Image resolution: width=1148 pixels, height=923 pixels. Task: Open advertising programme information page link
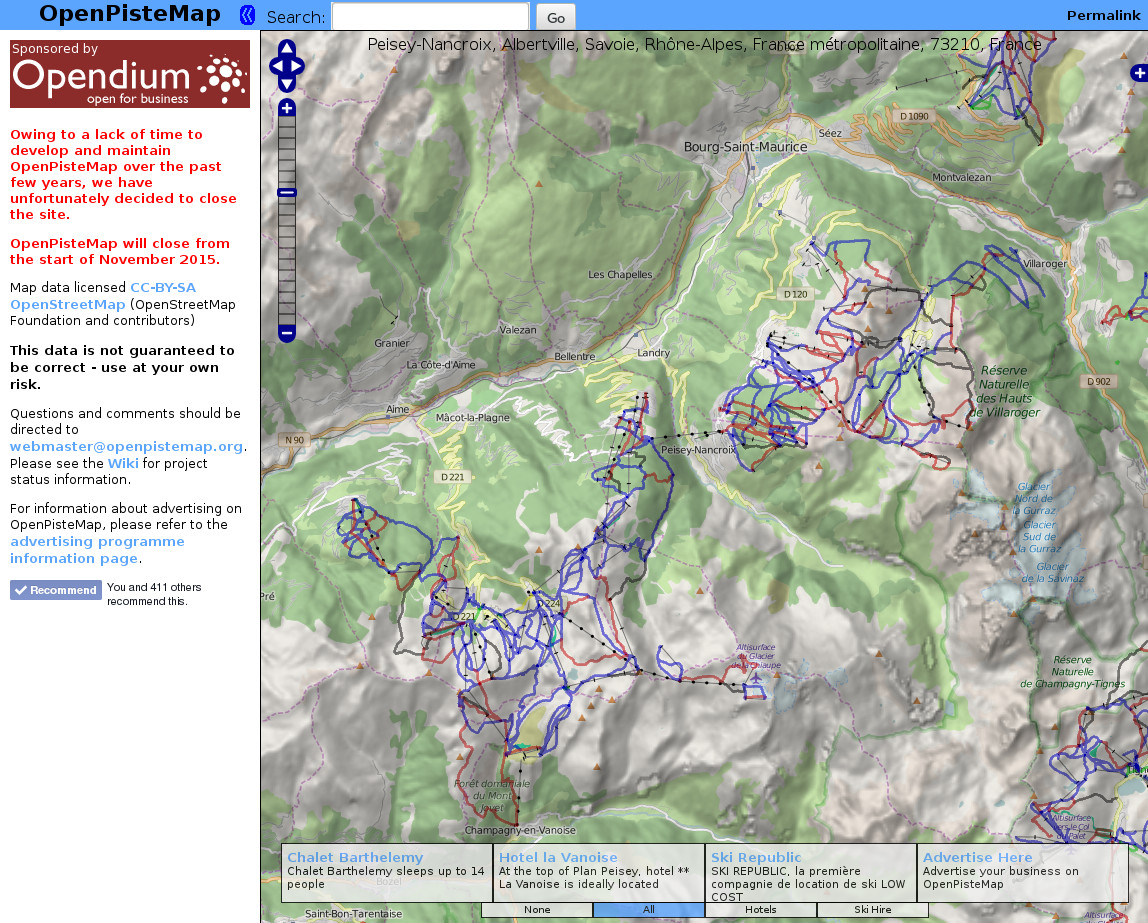pos(97,550)
